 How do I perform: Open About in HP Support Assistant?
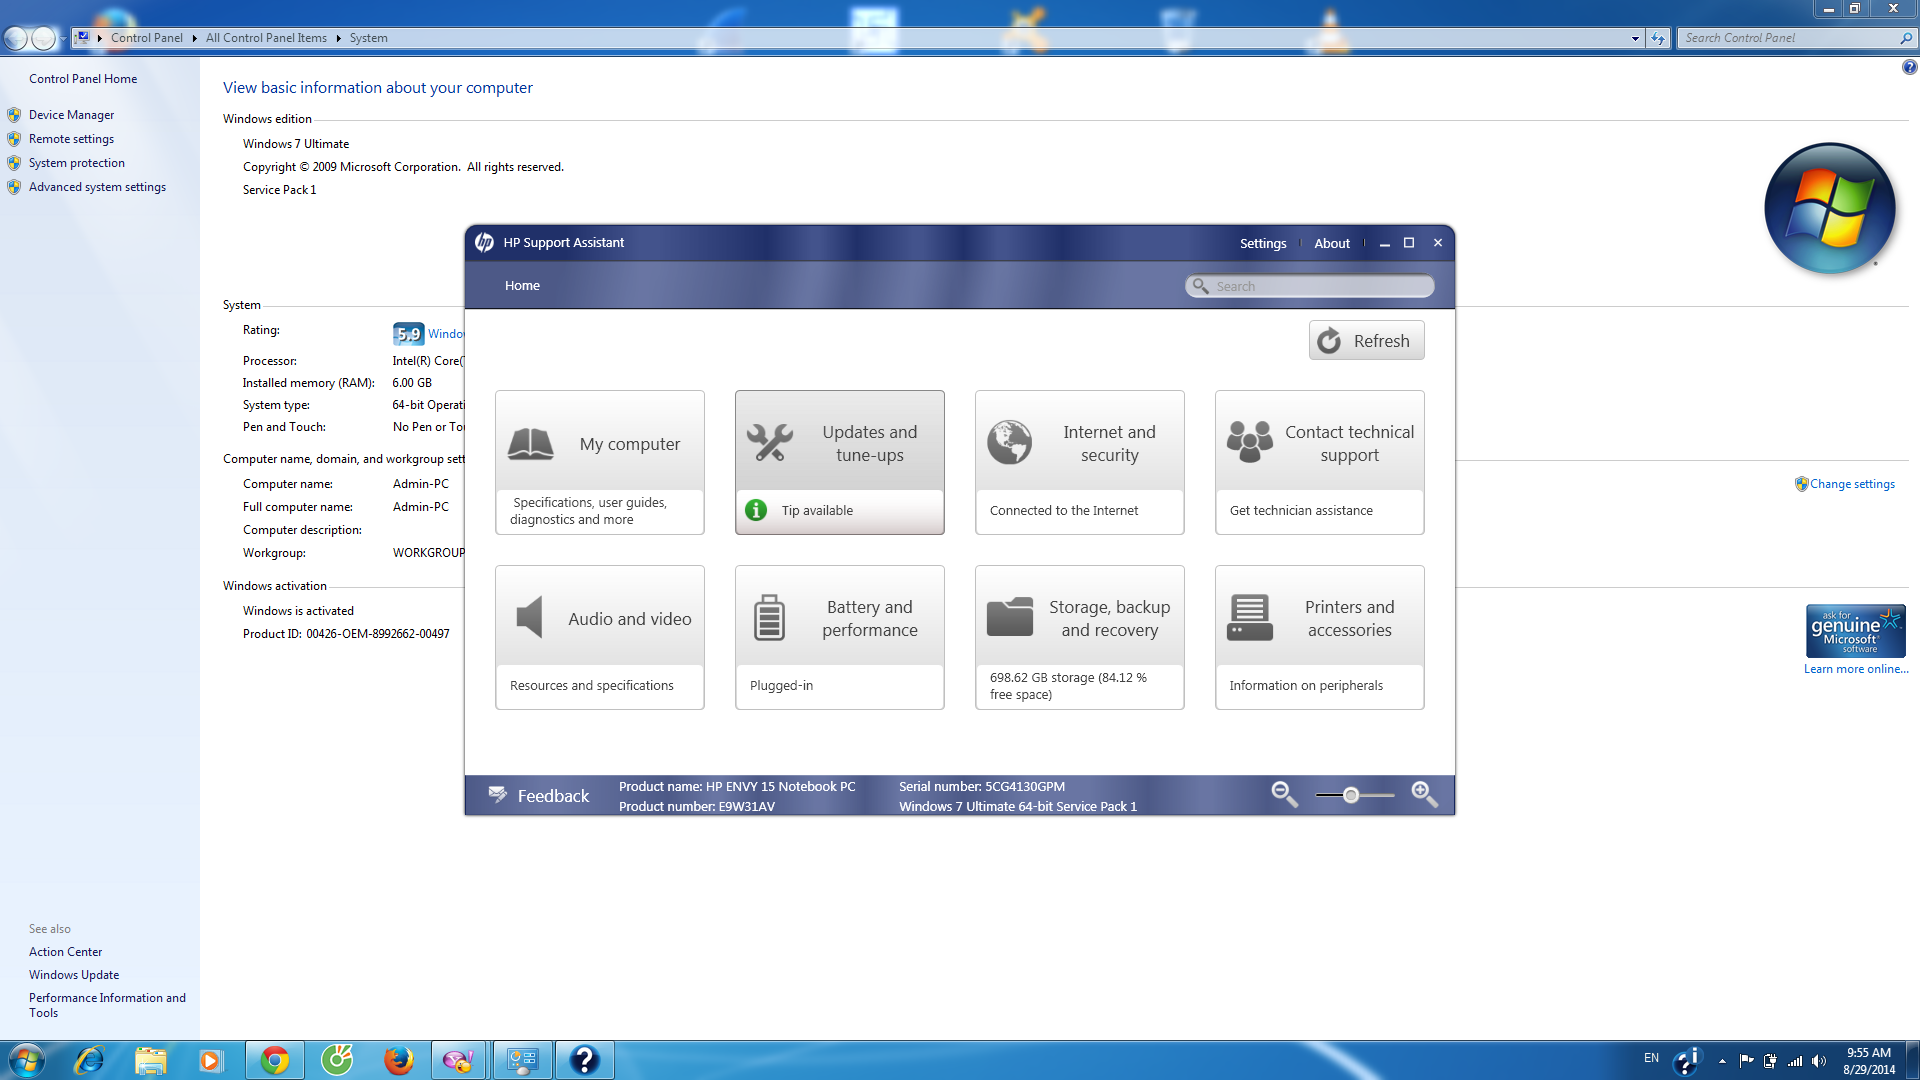pos(1332,243)
